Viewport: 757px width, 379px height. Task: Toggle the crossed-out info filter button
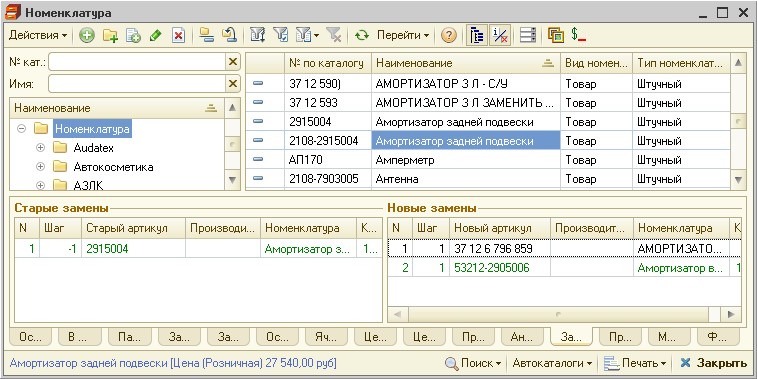click(500, 35)
